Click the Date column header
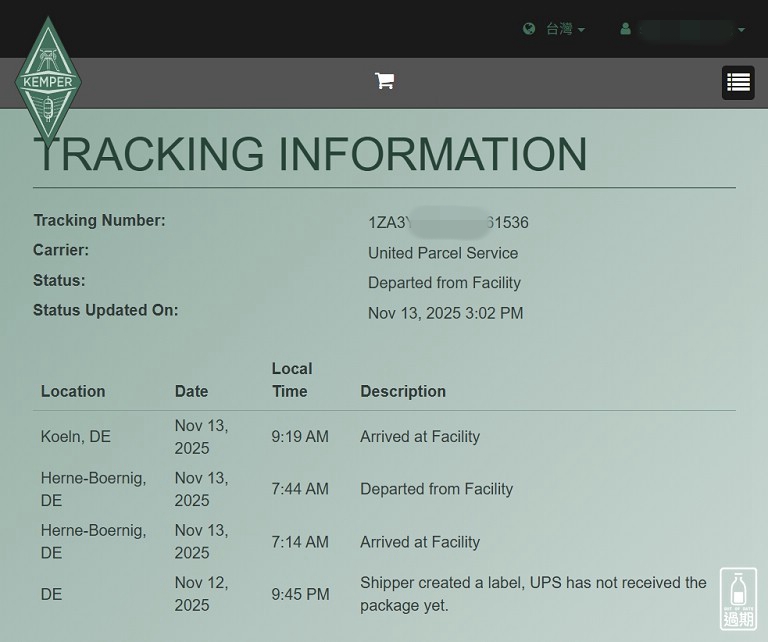The width and height of the screenshot is (768, 642). click(x=191, y=391)
